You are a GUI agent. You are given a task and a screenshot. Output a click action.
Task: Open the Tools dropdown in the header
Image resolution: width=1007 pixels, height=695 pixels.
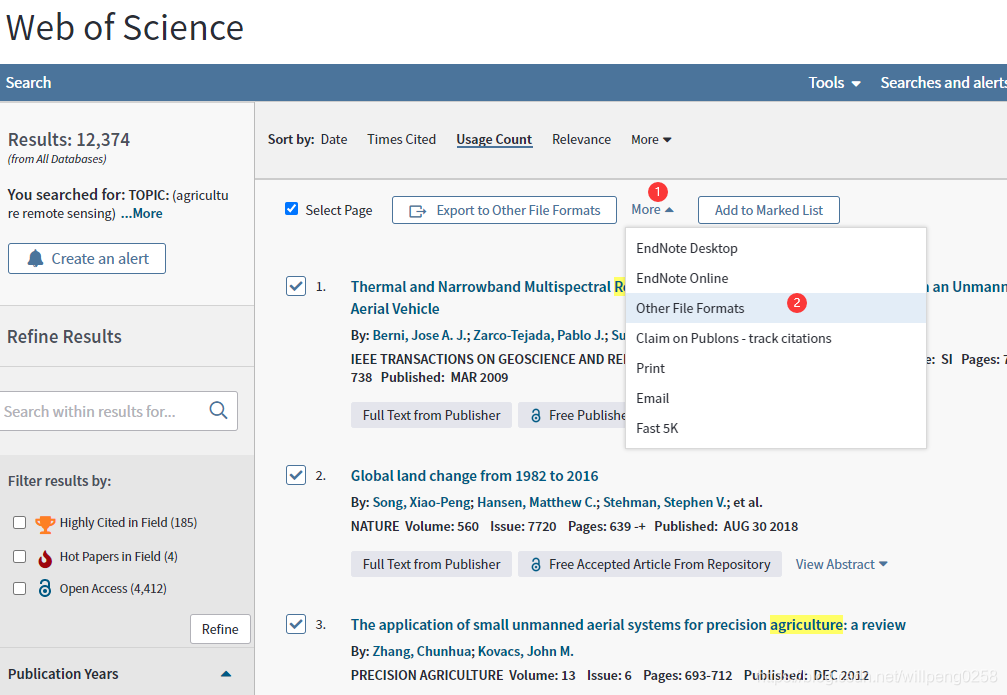(834, 83)
